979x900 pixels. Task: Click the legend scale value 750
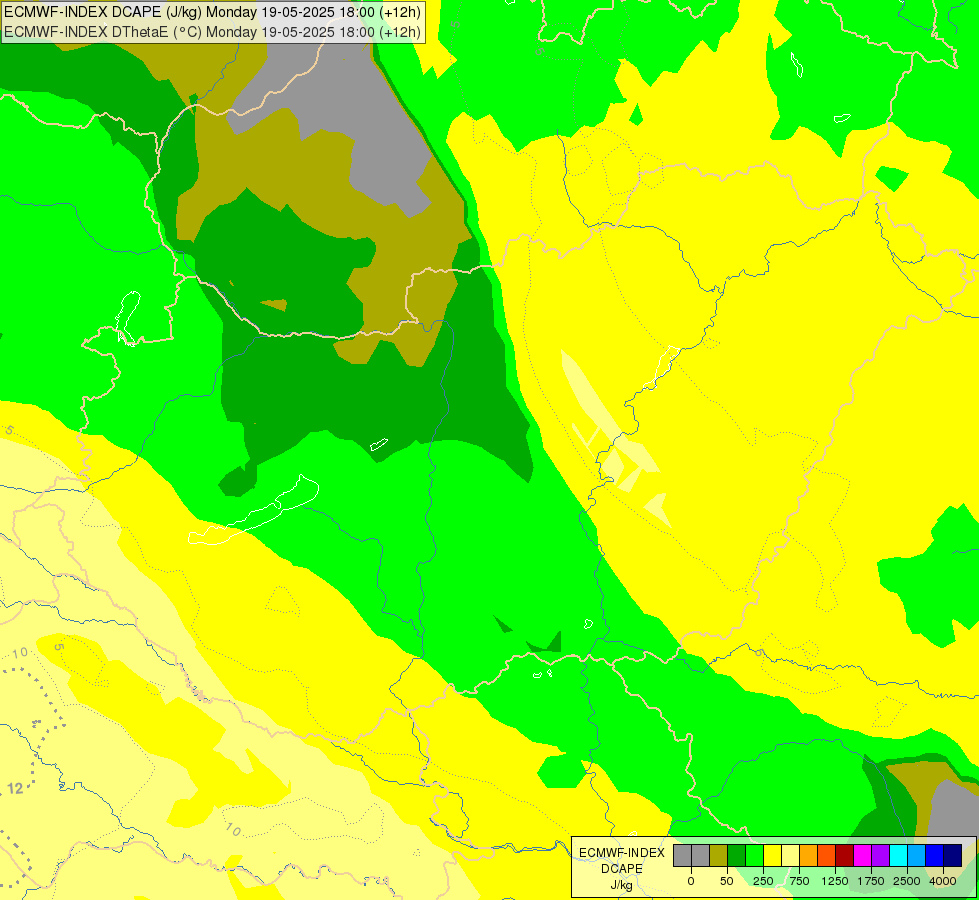(x=799, y=881)
